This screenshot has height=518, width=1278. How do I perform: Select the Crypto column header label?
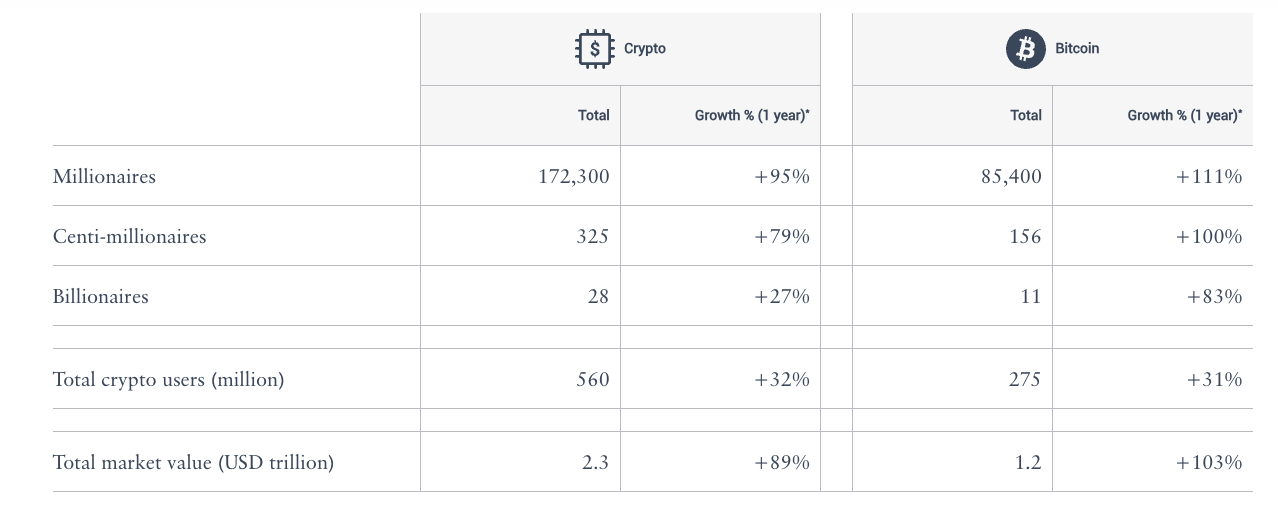pyautogui.click(x=645, y=48)
